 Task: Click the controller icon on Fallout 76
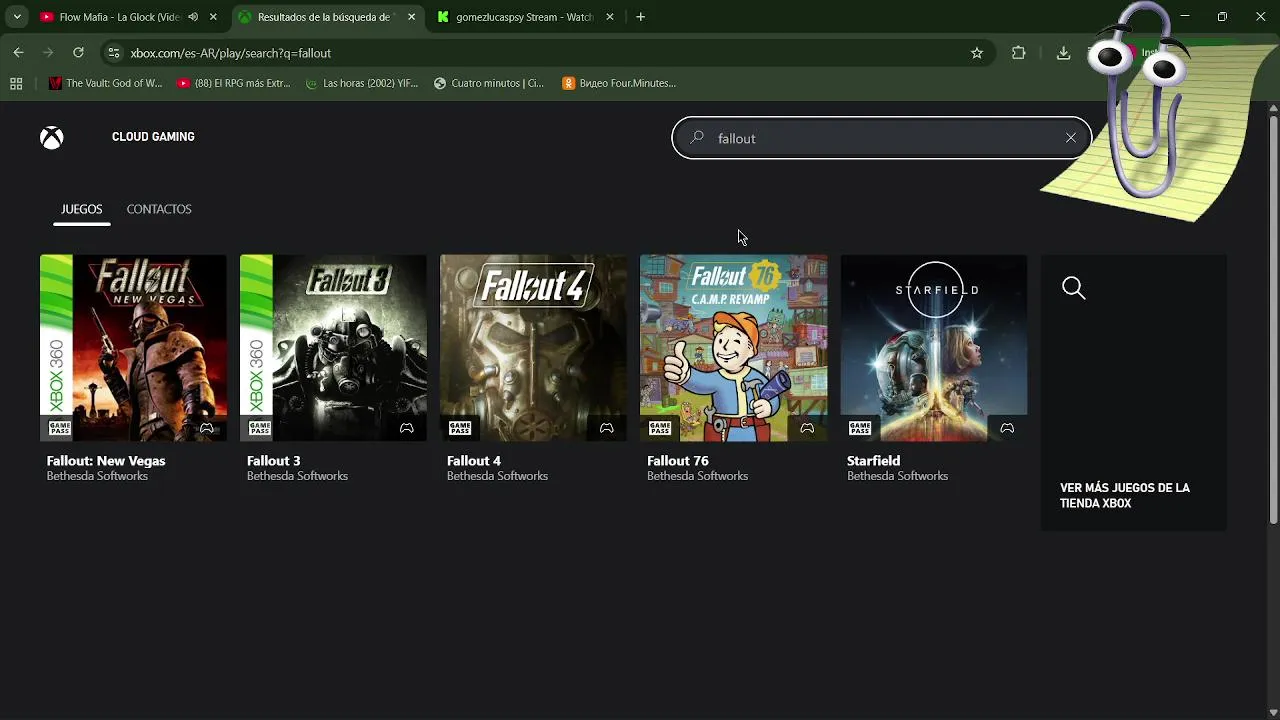(806, 428)
